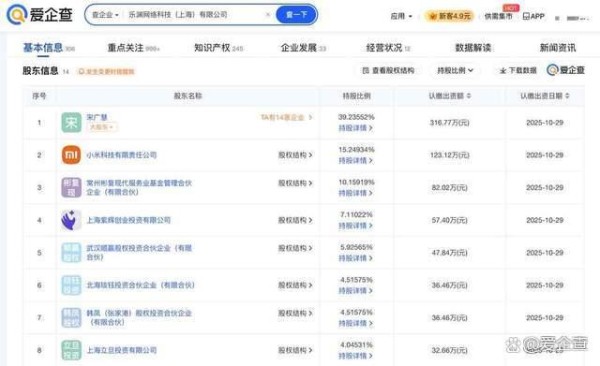600x366 pixels.
Task: Sort by 认缴出资日期 column header arrows
Action: 567,96
